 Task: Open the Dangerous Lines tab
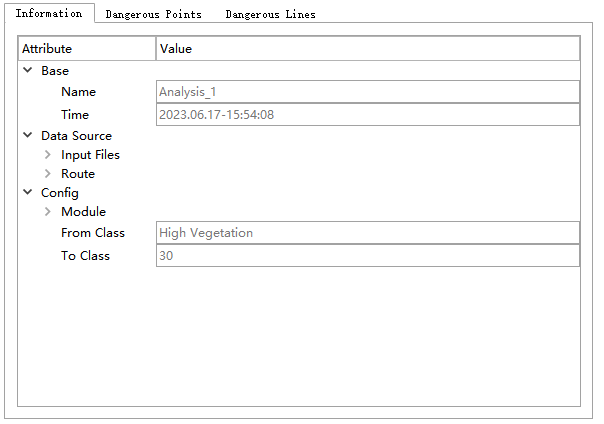[x=270, y=14]
